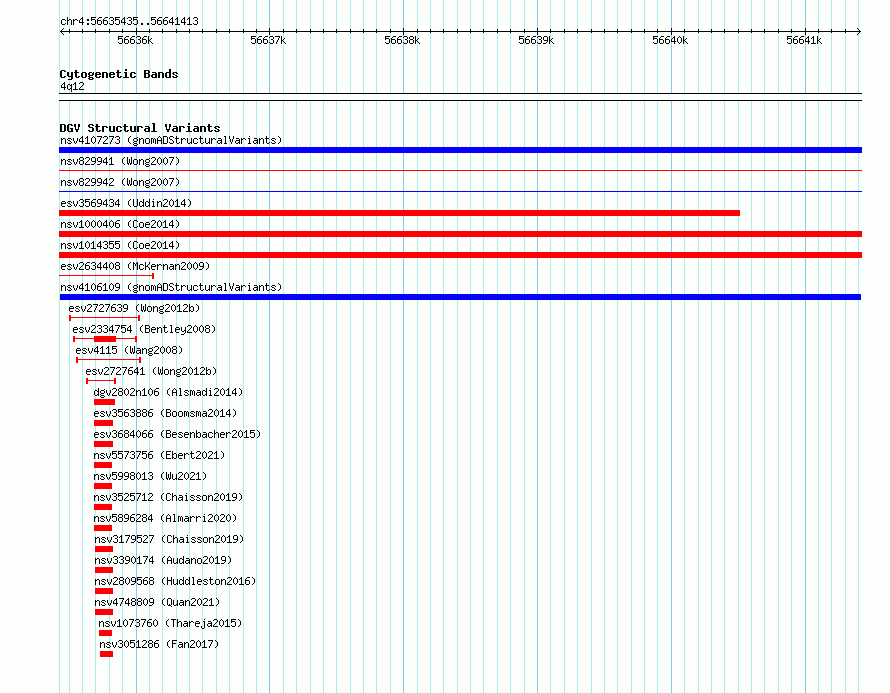Image resolution: width=890 pixels, height=693 pixels.
Task: Click the red block under dgv2802n106
Action: [104, 402]
